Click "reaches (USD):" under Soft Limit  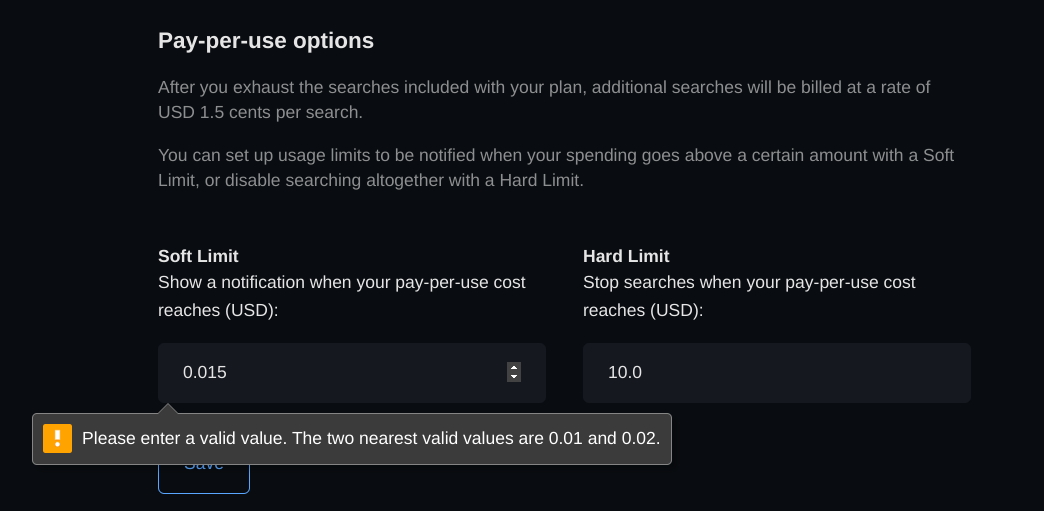pos(218,310)
